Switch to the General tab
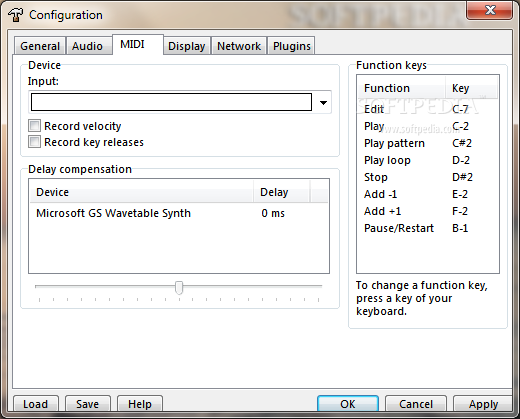Image resolution: width=520 pixels, height=419 pixels. point(40,46)
